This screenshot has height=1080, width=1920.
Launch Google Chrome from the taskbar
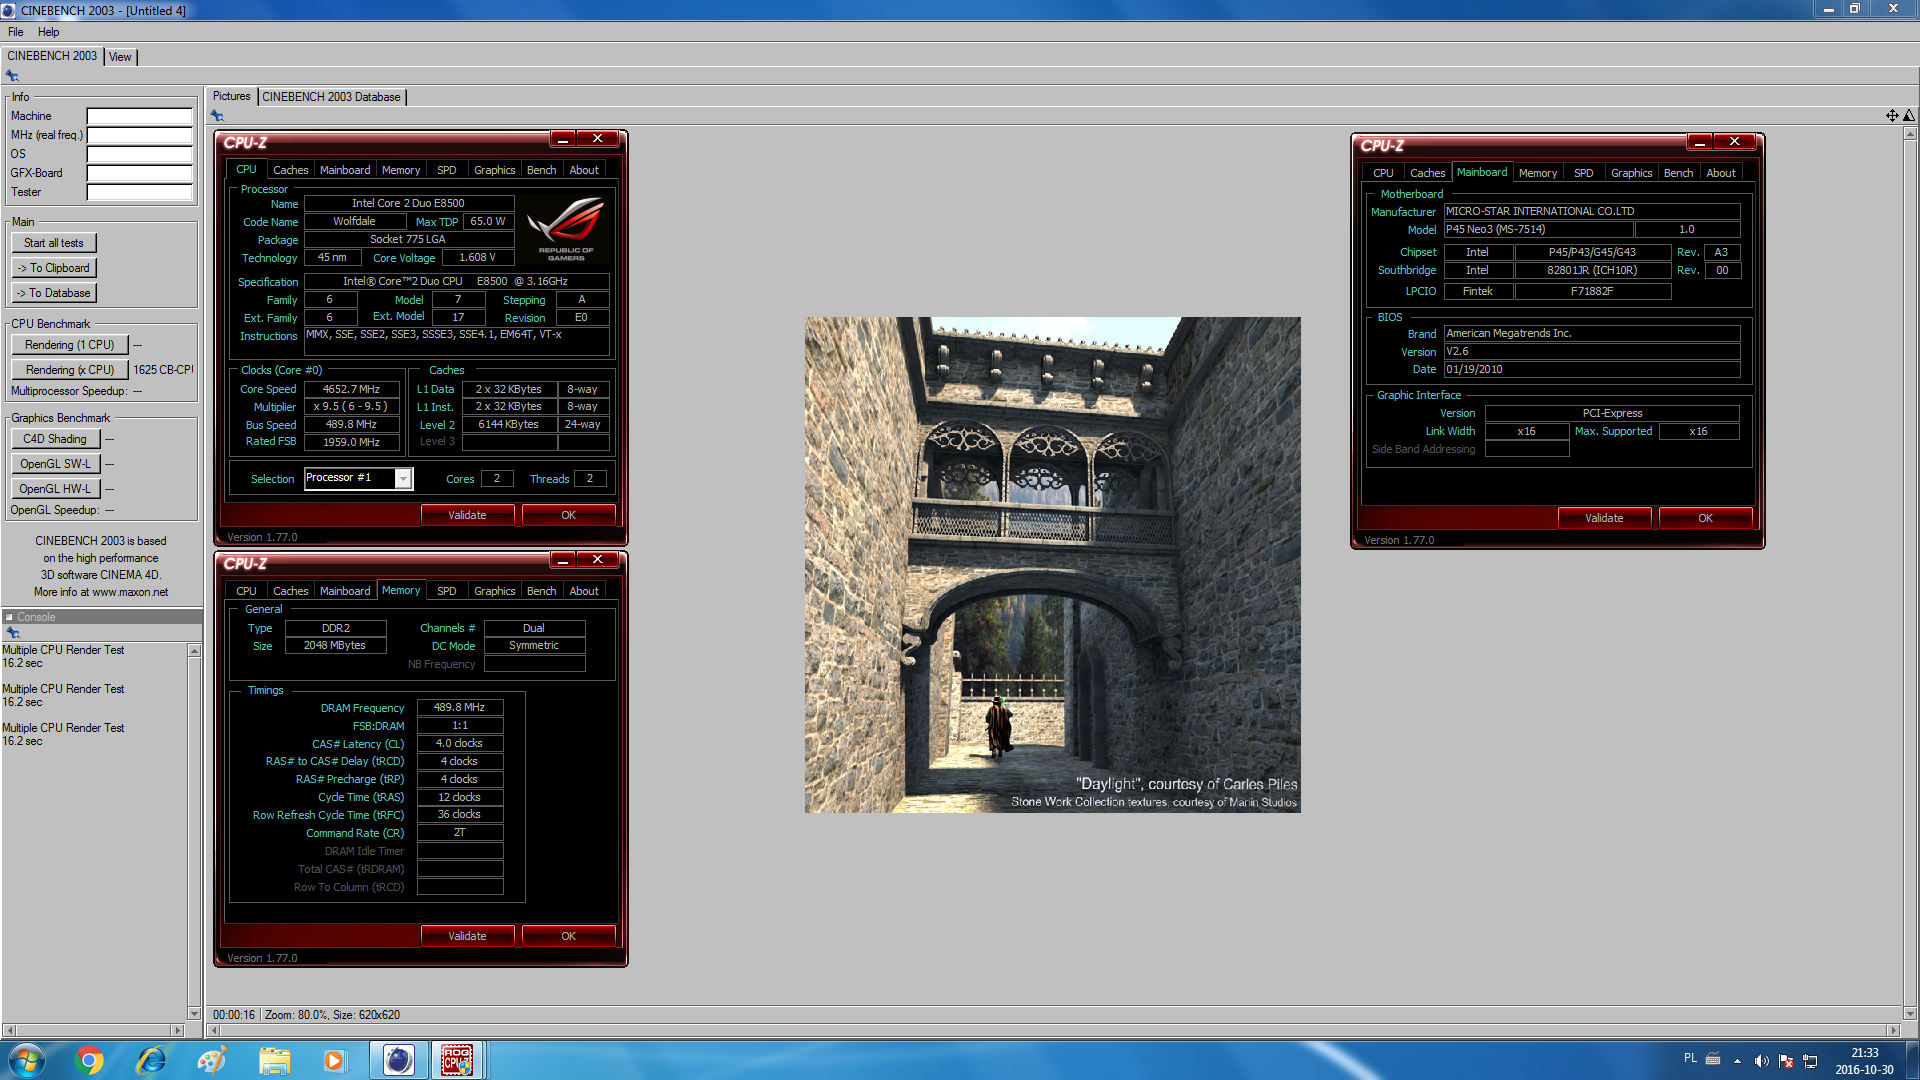89,1060
